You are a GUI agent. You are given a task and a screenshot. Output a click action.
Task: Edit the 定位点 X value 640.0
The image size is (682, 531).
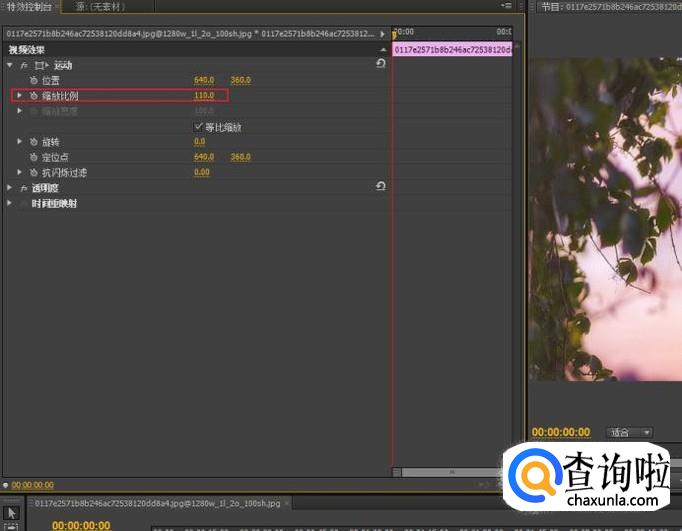(x=204, y=157)
